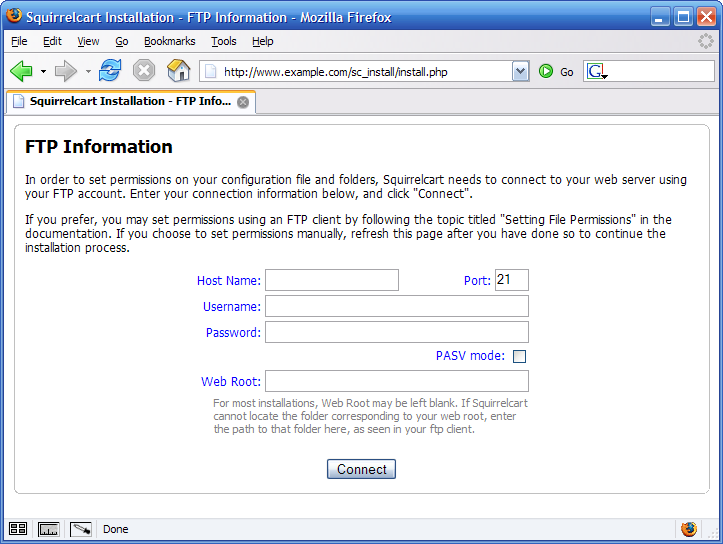Click the Connect button
The width and height of the screenshot is (723, 544).
pyautogui.click(x=361, y=469)
